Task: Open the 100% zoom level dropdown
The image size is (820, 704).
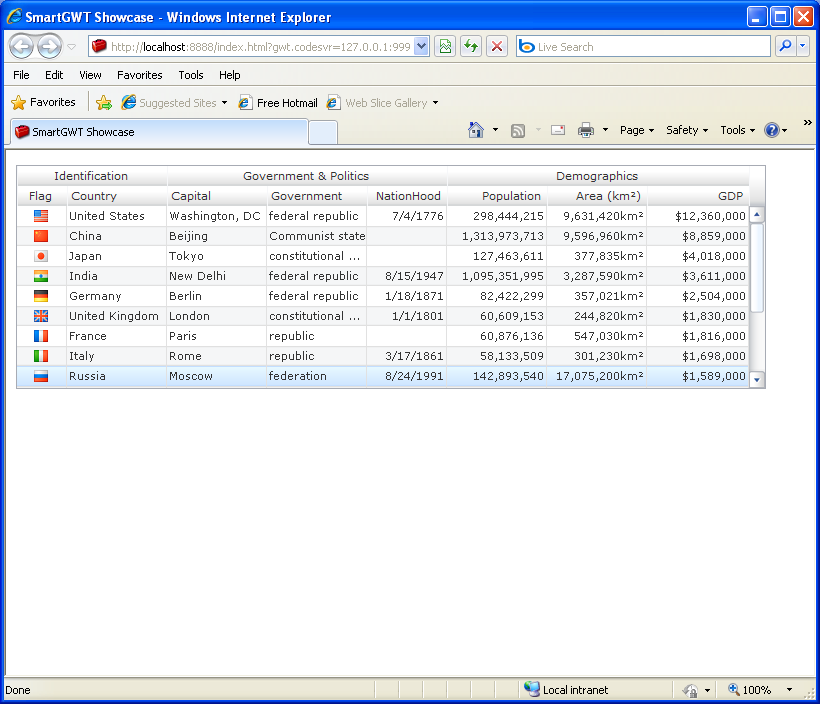Action: click(789, 690)
